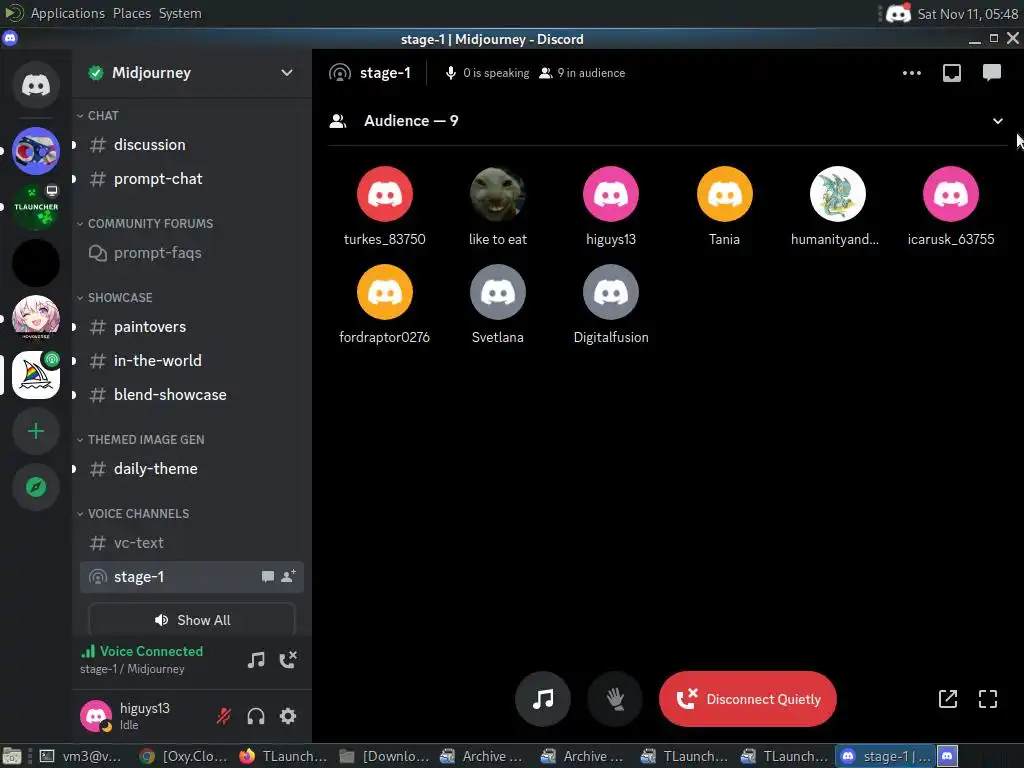Switch to [Downlo... folder taskbar item
1024x768 pixels.
pos(384,756)
